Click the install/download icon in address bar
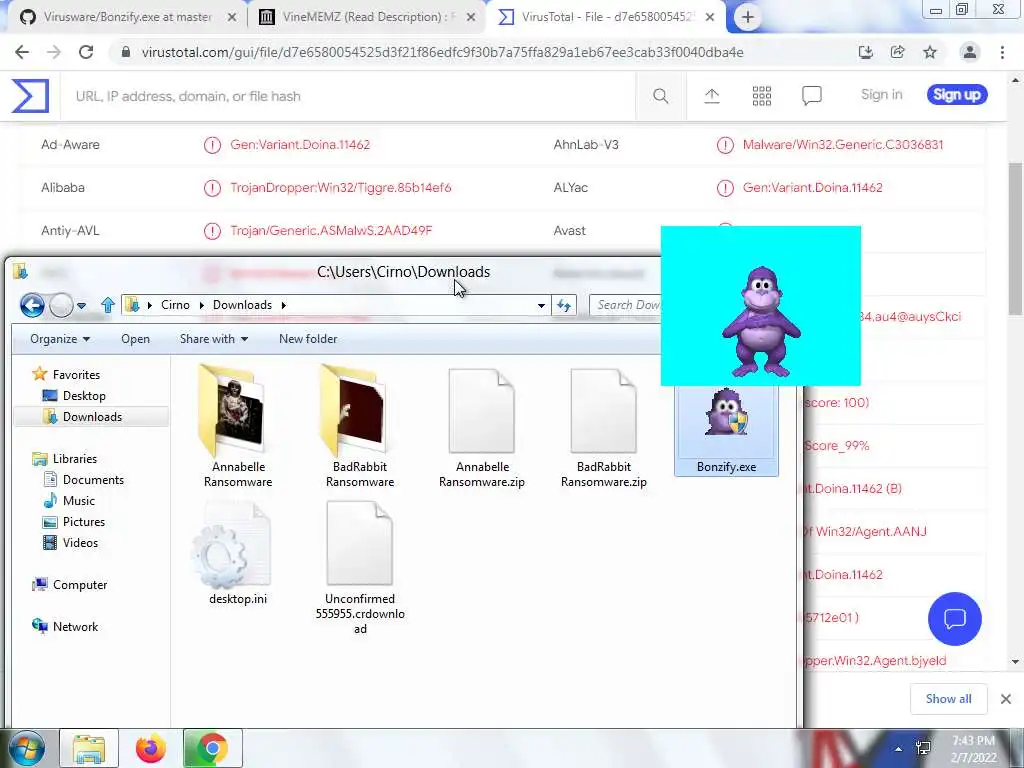 click(x=866, y=52)
